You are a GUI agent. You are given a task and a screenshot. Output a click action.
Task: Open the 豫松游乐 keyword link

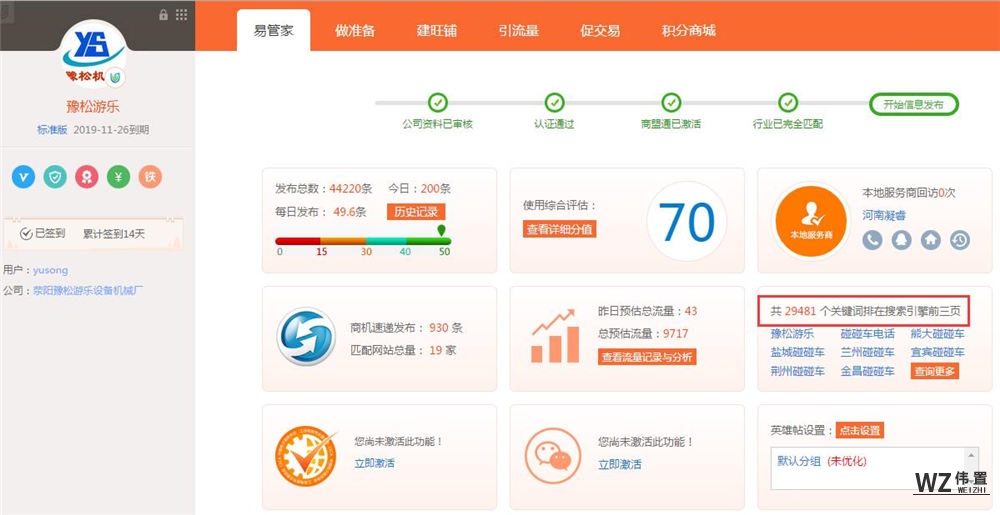pyautogui.click(x=792, y=333)
